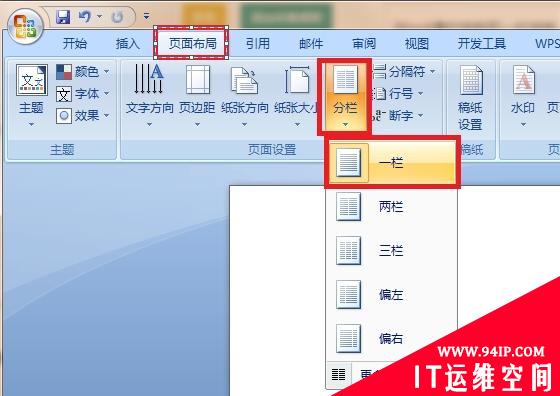Switch to the 开始 tab
Image resolution: width=560 pixels, height=396 pixels.
click(x=75, y=44)
